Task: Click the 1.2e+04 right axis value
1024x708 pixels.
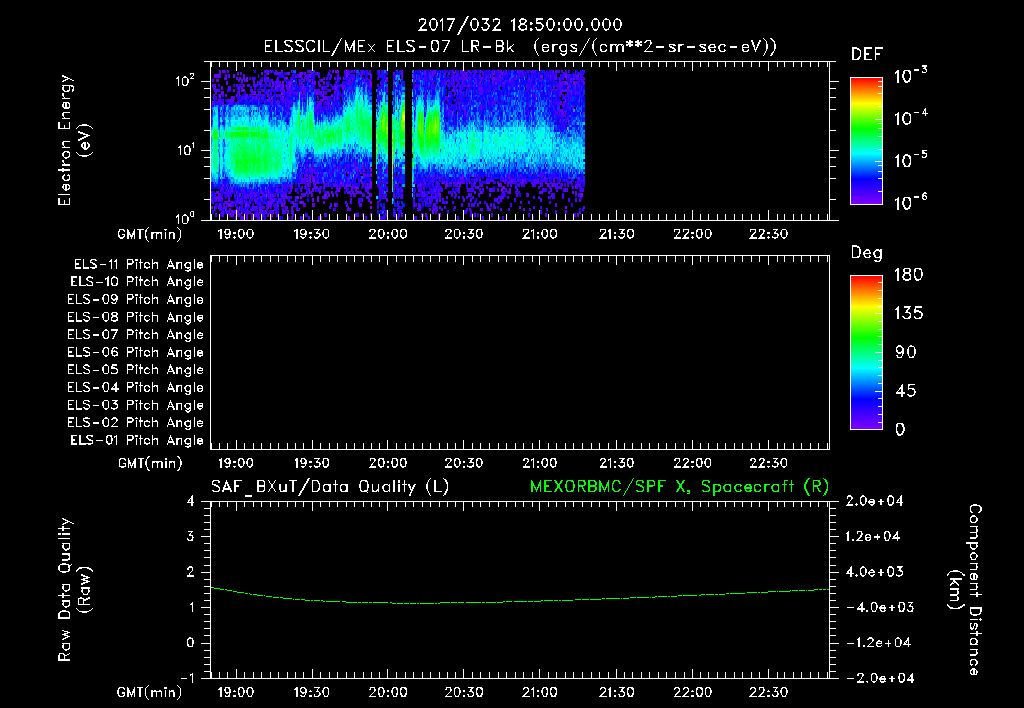Action: 874,536
